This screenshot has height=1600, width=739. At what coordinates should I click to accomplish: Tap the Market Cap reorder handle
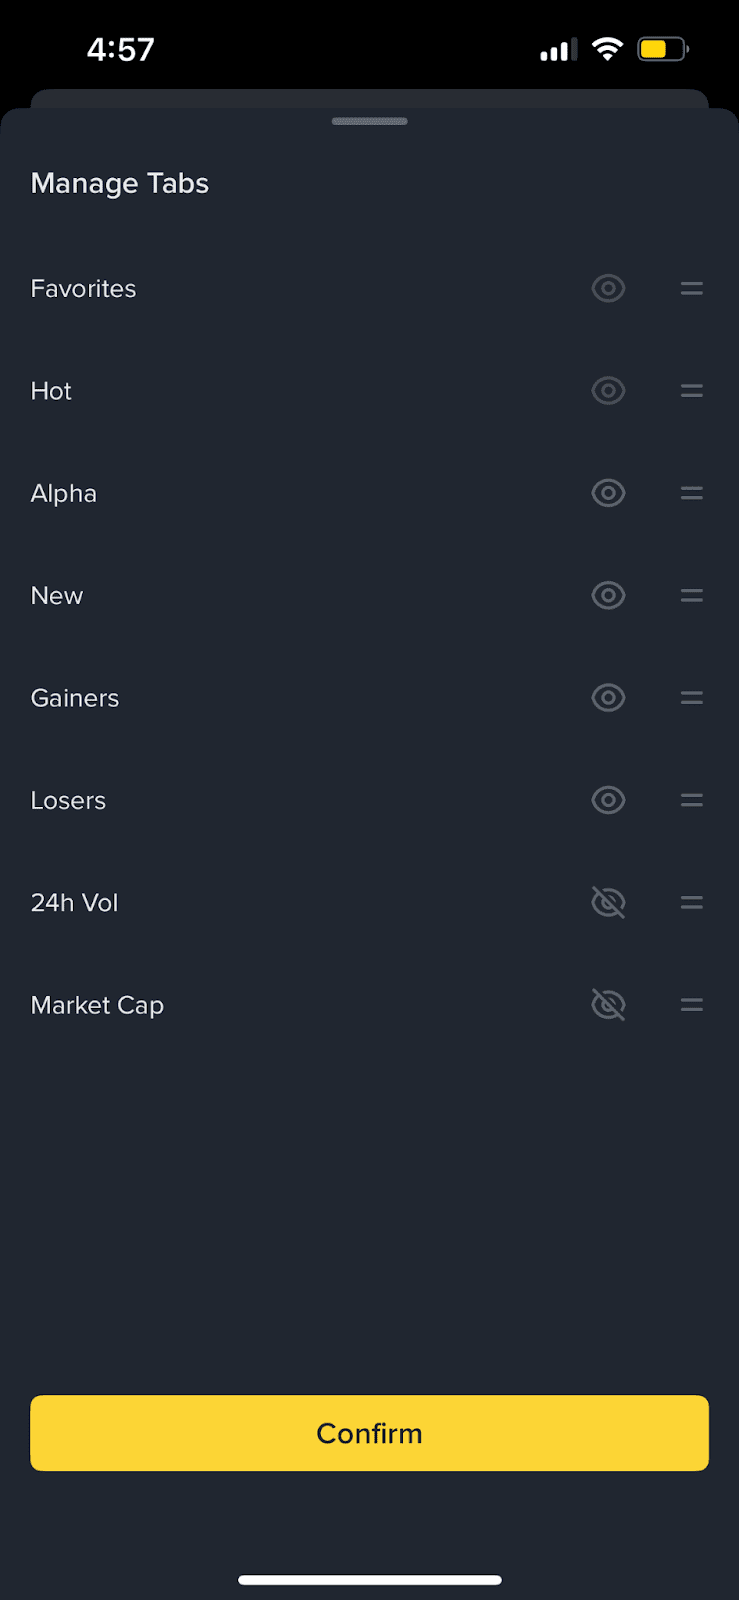coord(691,1005)
